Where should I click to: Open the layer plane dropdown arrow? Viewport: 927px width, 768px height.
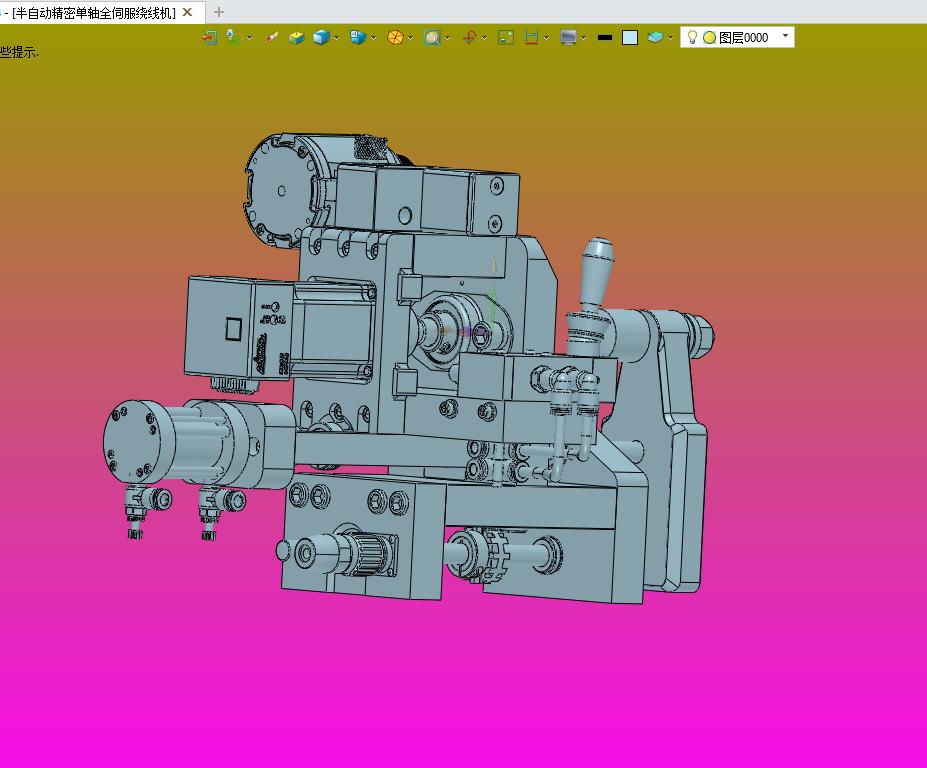[x=670, y=38]
